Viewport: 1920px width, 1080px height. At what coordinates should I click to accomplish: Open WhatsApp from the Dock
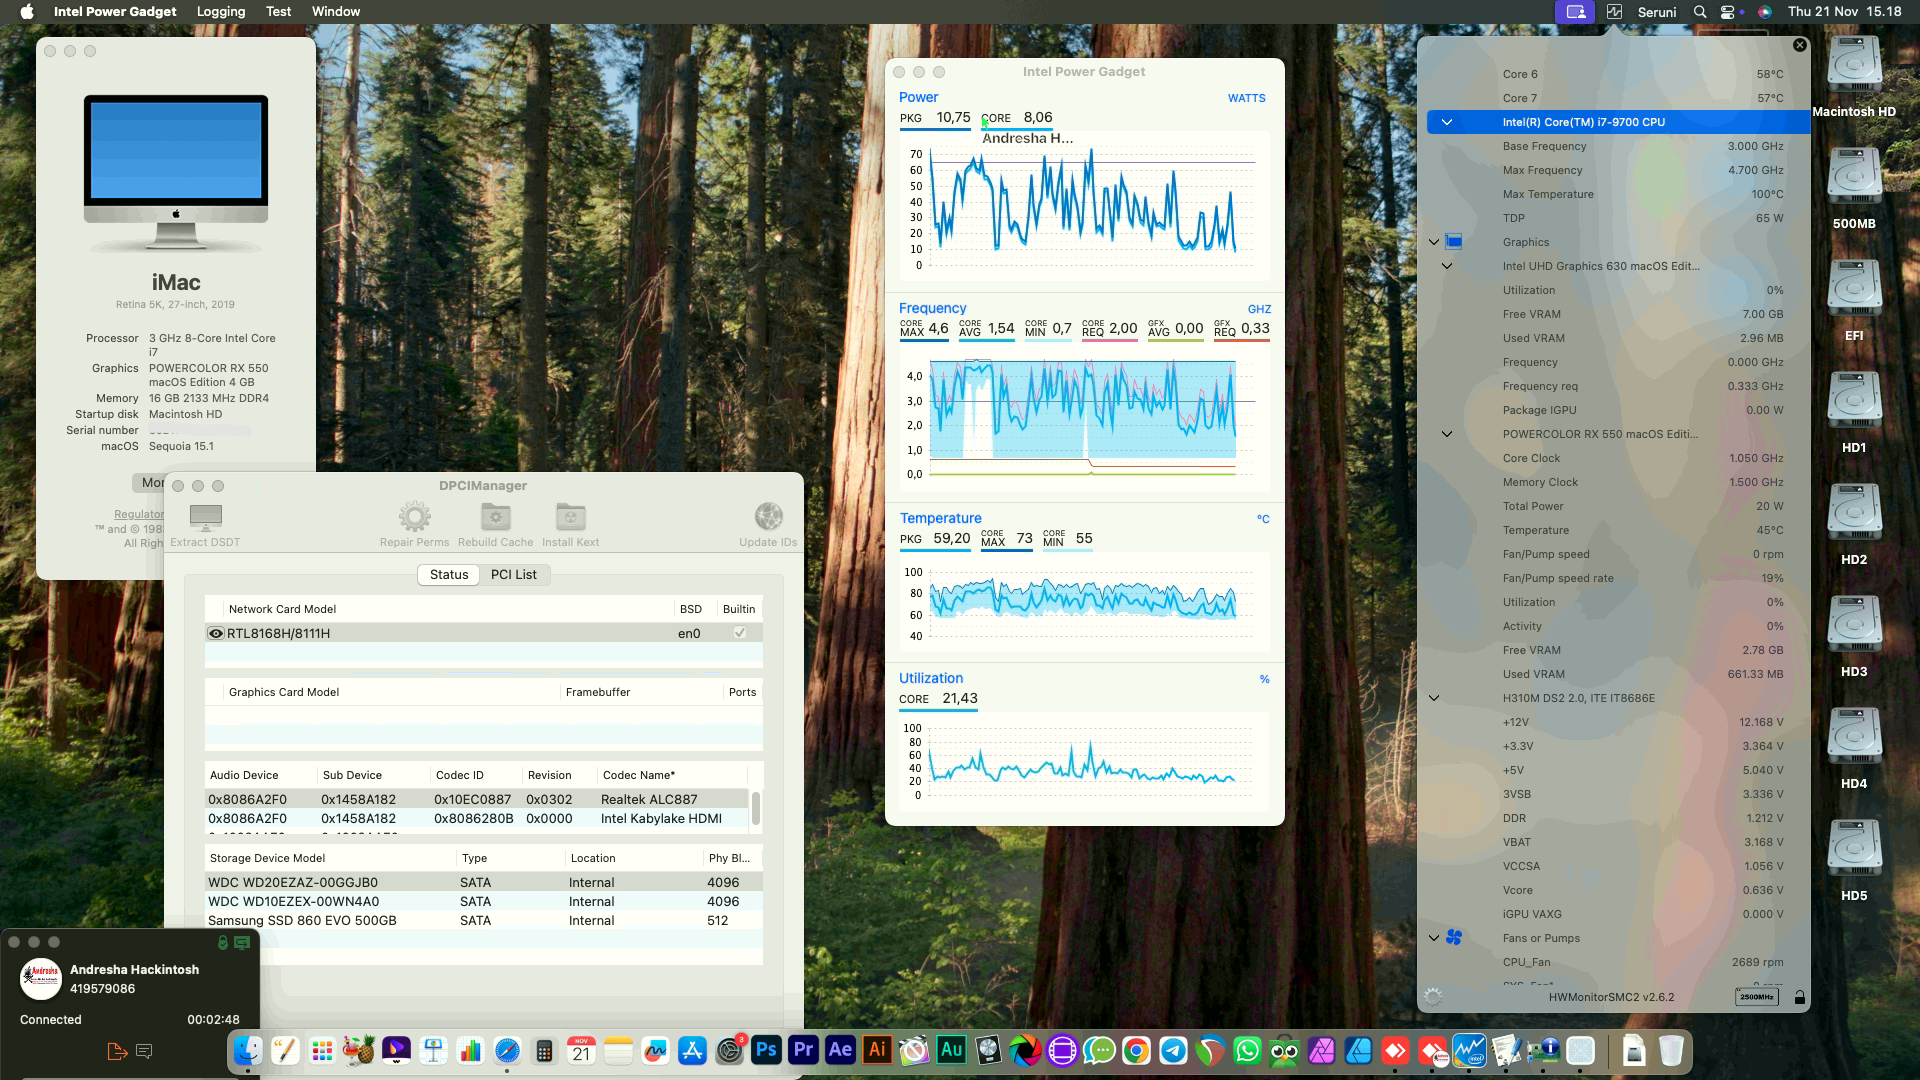(x=1247, y=1050)
